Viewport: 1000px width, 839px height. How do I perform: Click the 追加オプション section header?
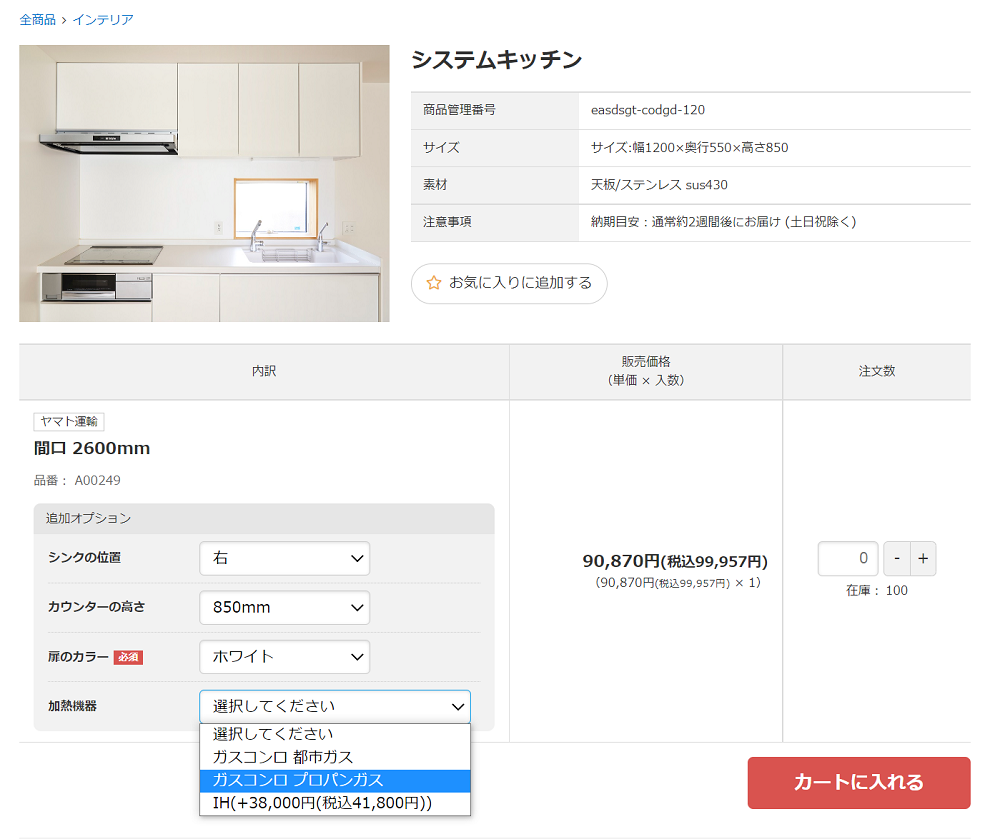pyautogui.click(x=264, y=518)
